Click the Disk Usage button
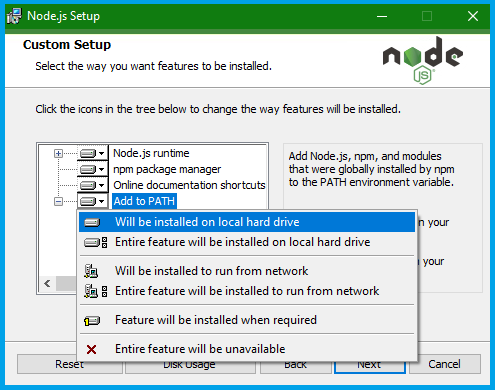This screenshot has width=495, height=390. [x=190, y=364]
